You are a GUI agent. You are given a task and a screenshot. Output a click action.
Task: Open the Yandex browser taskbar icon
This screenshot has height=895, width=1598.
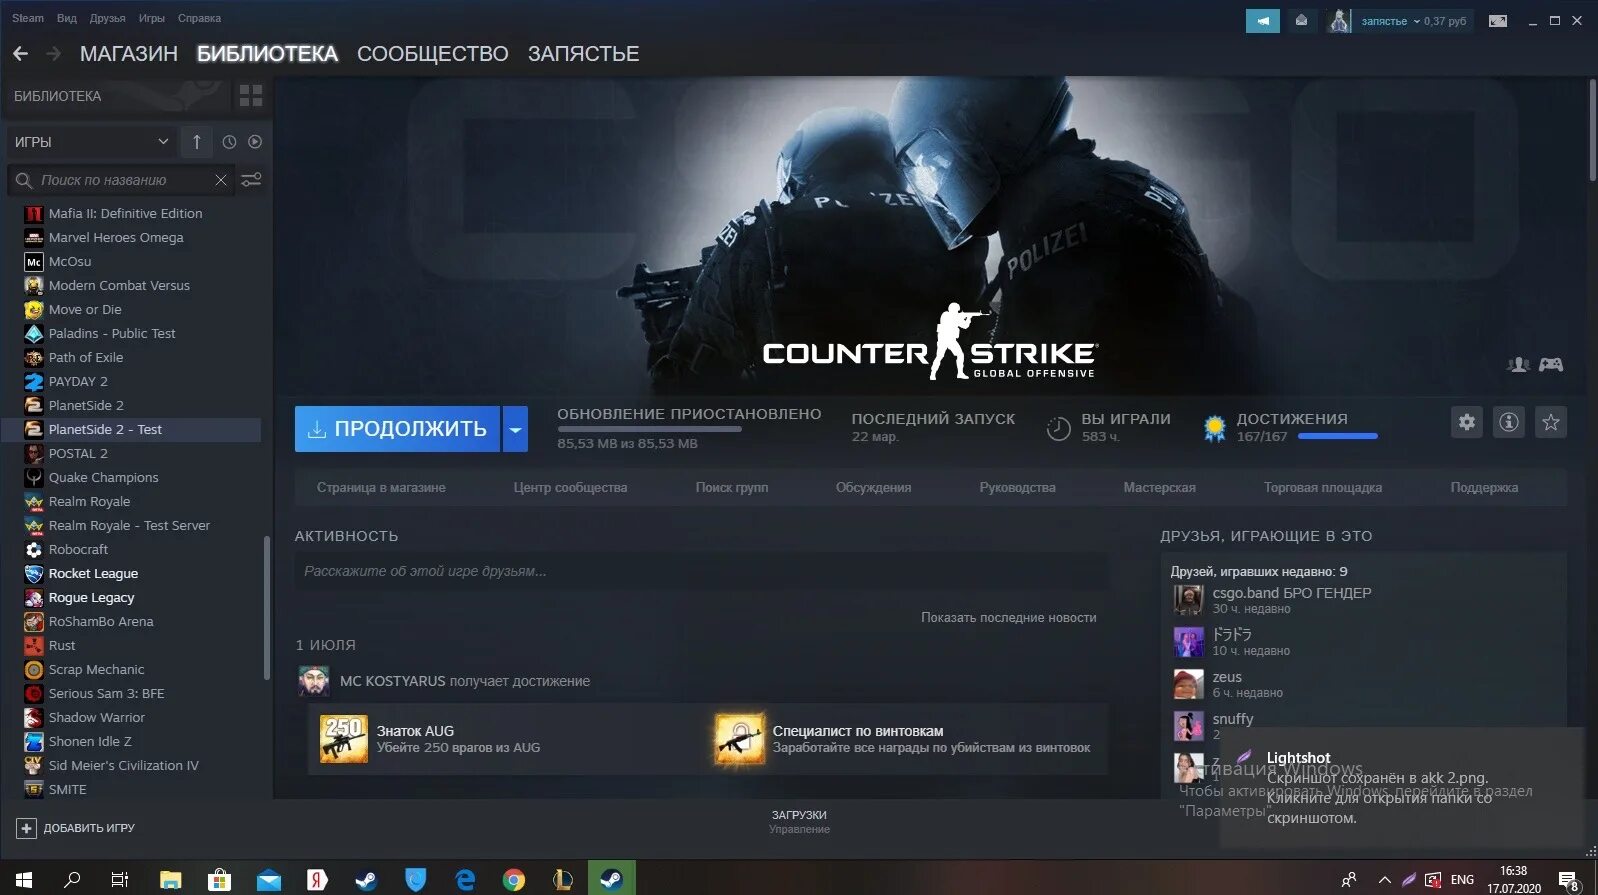(x=317, y=879)
